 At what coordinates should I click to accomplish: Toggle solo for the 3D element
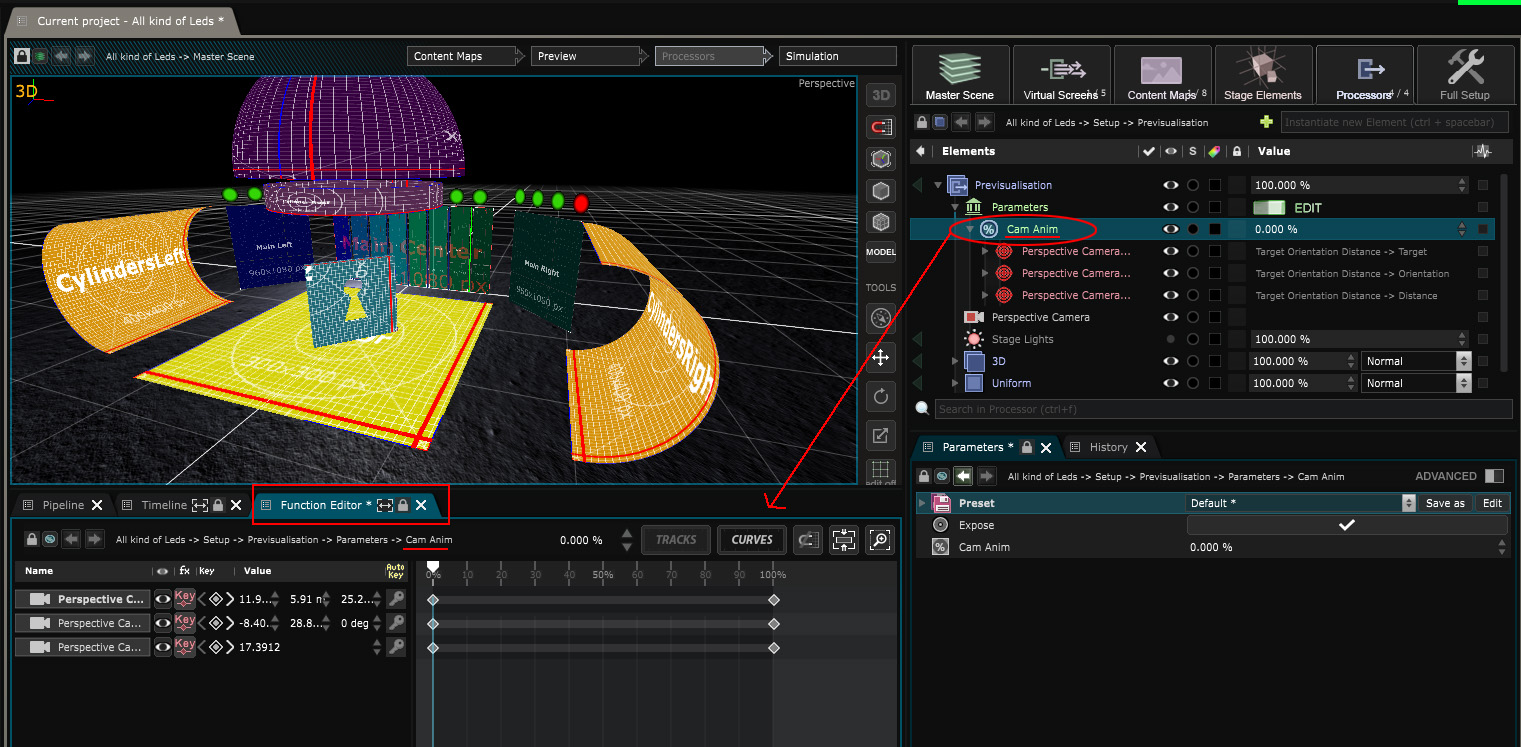tap(1192, 361)
